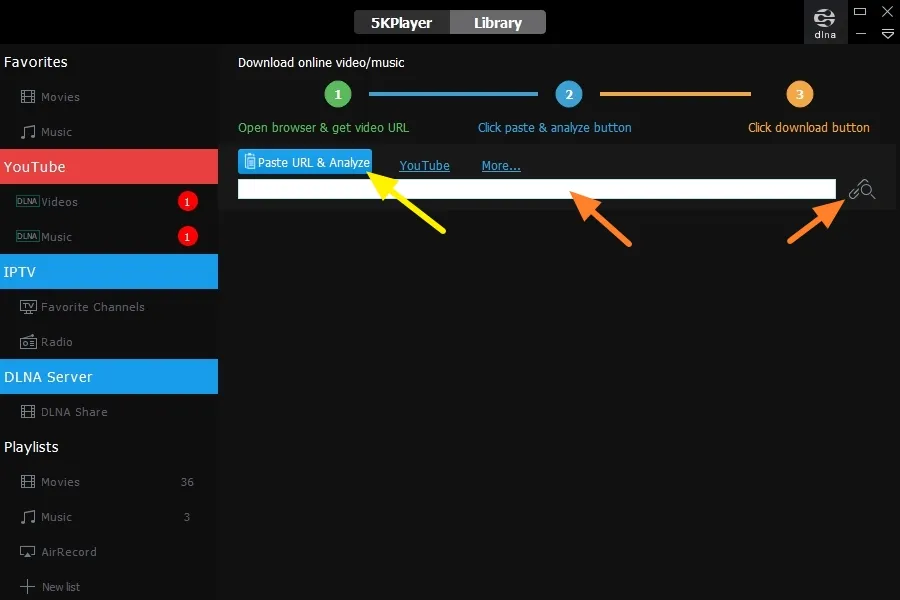900x600 pixels.
Task: Click the DLNA icon in title bar
Action: pos(825,22)
